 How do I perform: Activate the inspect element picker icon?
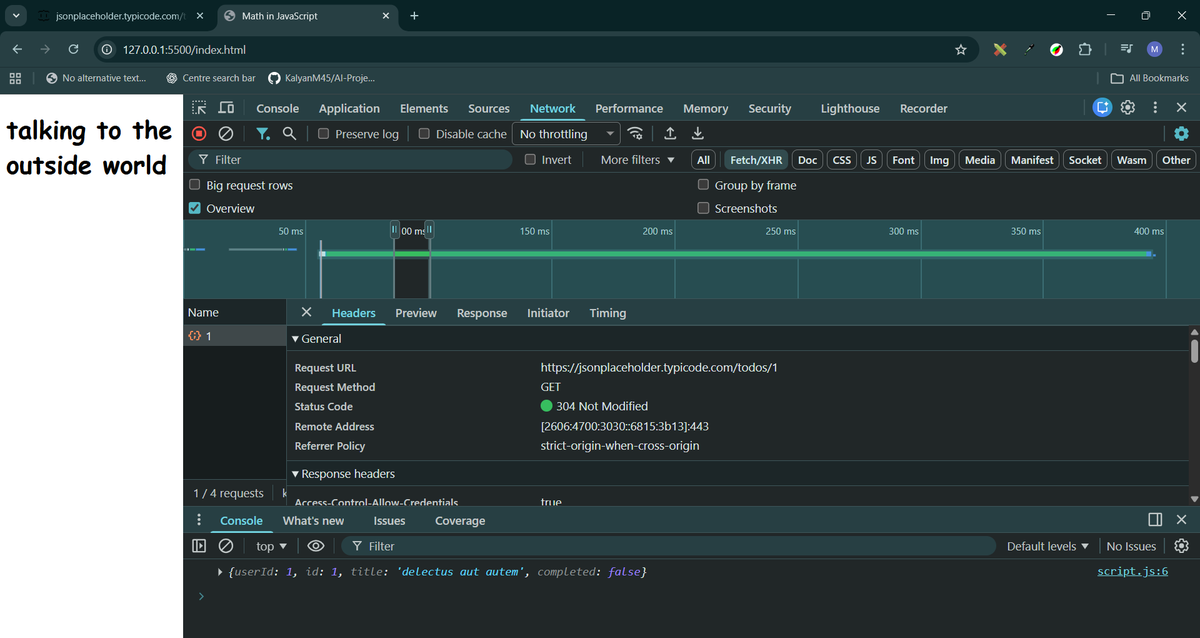[x=199, y=108]
